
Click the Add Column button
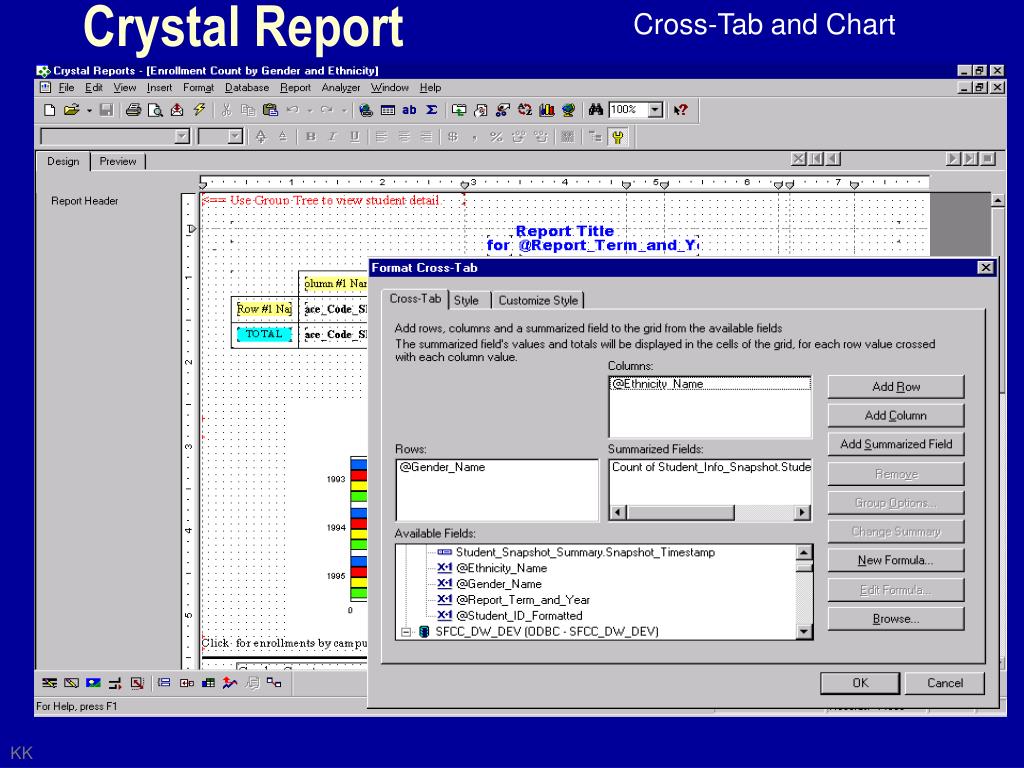point(896,415)
